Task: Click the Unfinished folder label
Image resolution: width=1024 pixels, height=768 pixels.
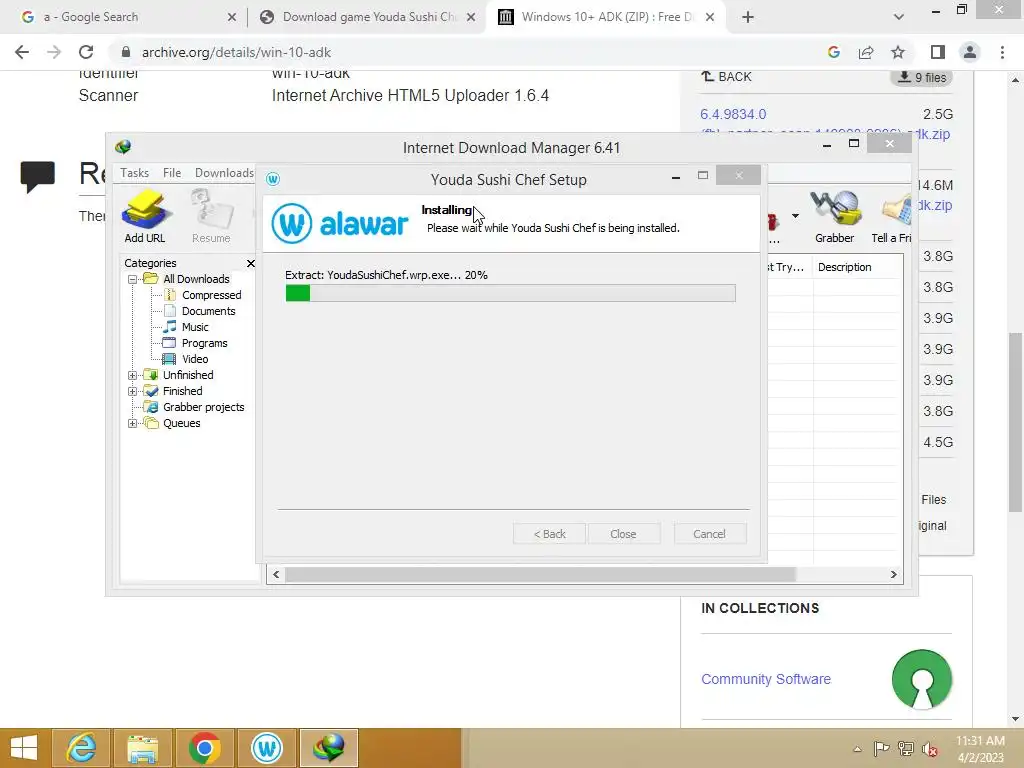Action: (x=188, y=375)
